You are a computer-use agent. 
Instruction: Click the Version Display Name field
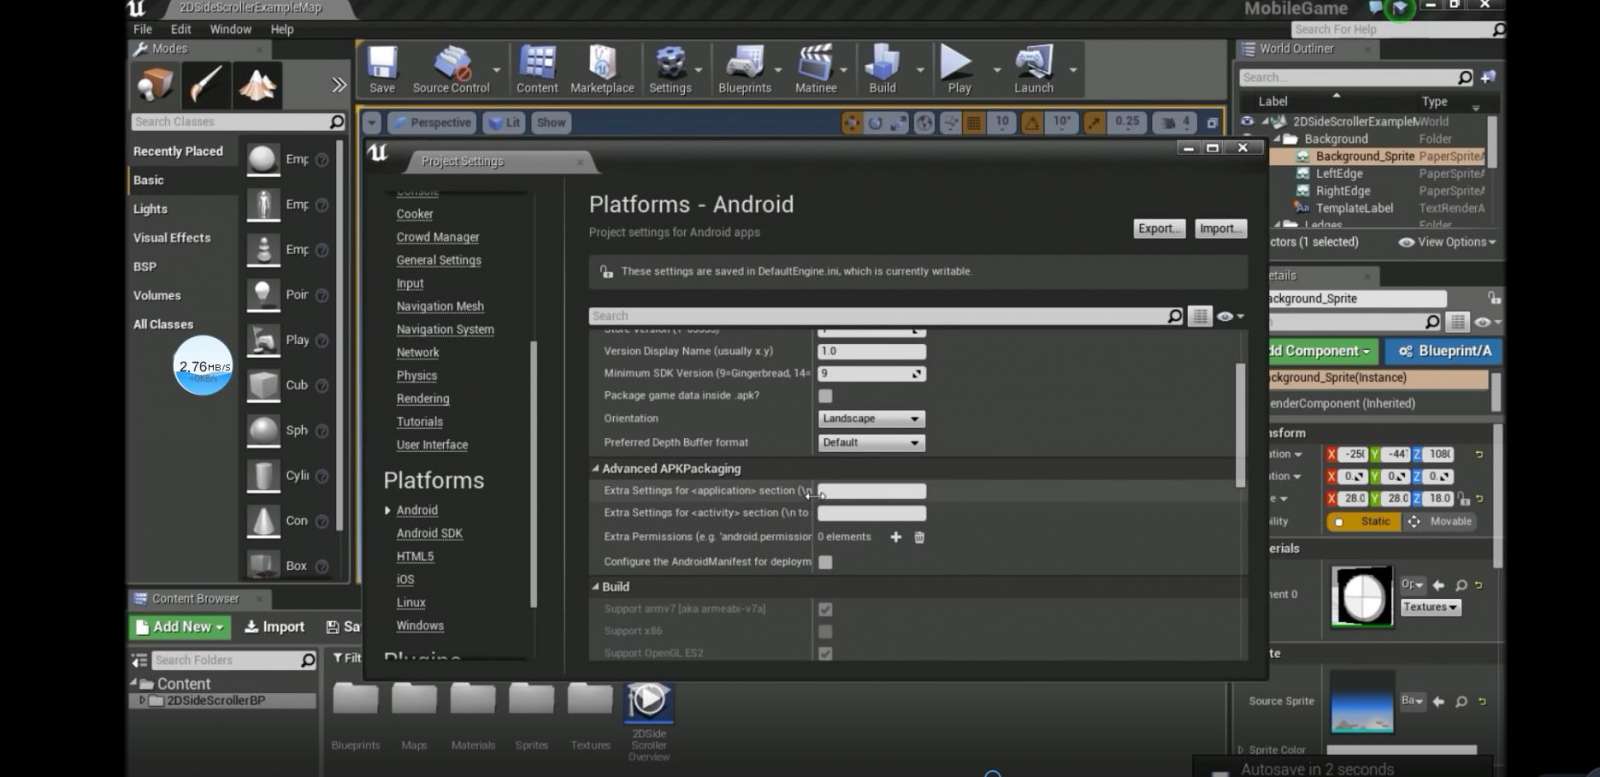coord(871,352)
